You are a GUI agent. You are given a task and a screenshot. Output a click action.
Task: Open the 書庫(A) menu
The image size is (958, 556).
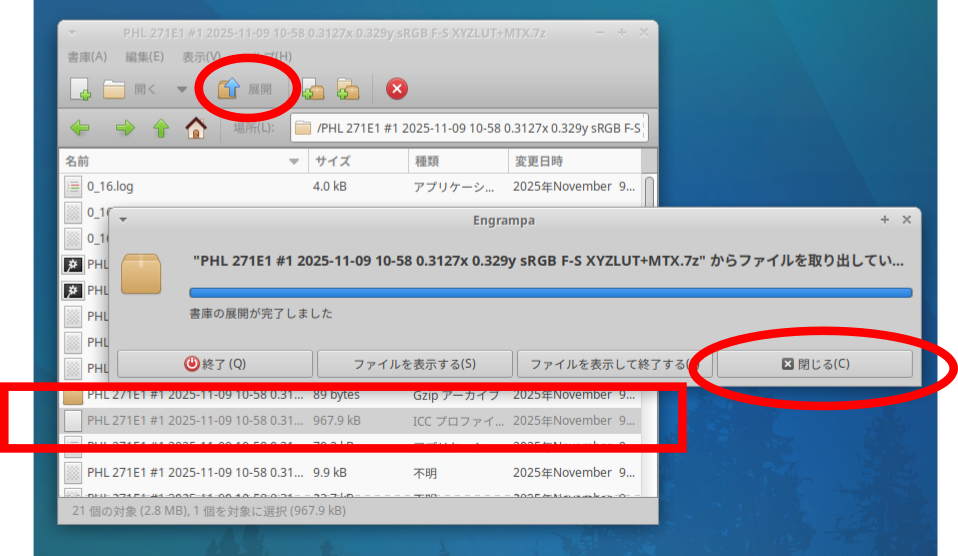pos(86,57)
